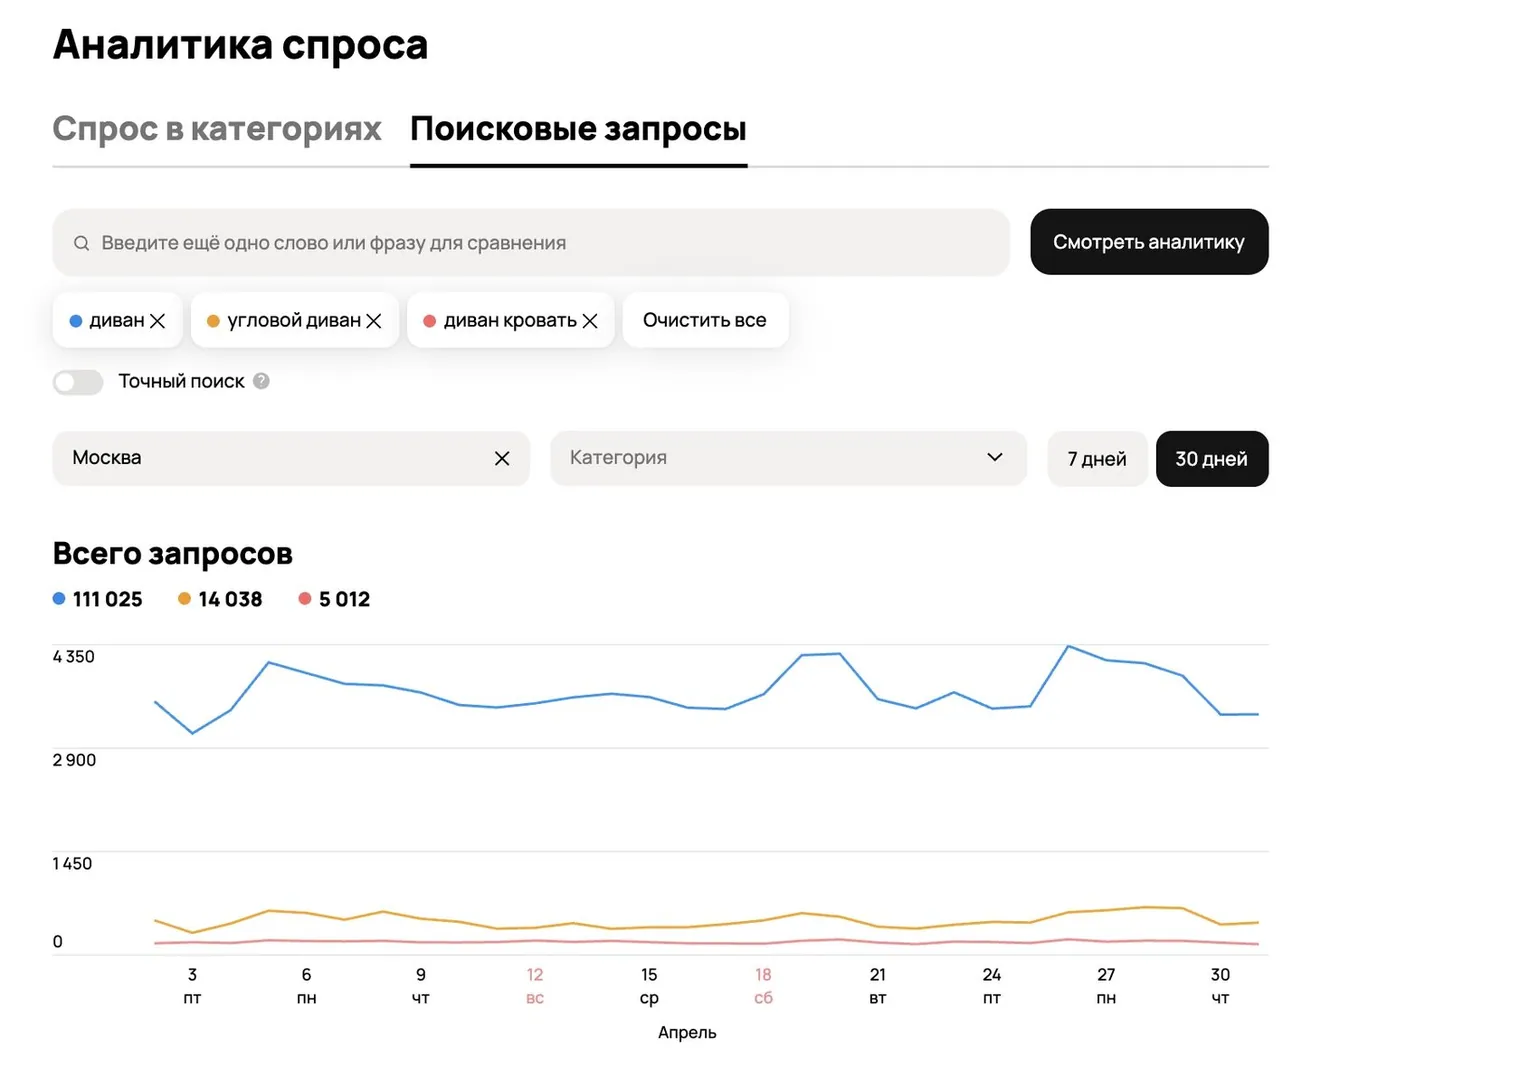Toggle the 'Точный поиск' switch
Viewport: 1520px width, 1084px height.
pyautogui.click(x=78, y=382)
